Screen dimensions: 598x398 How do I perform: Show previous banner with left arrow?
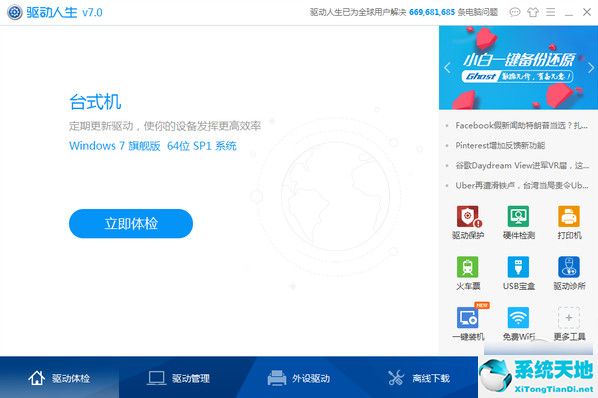click(x=447, y=68)
